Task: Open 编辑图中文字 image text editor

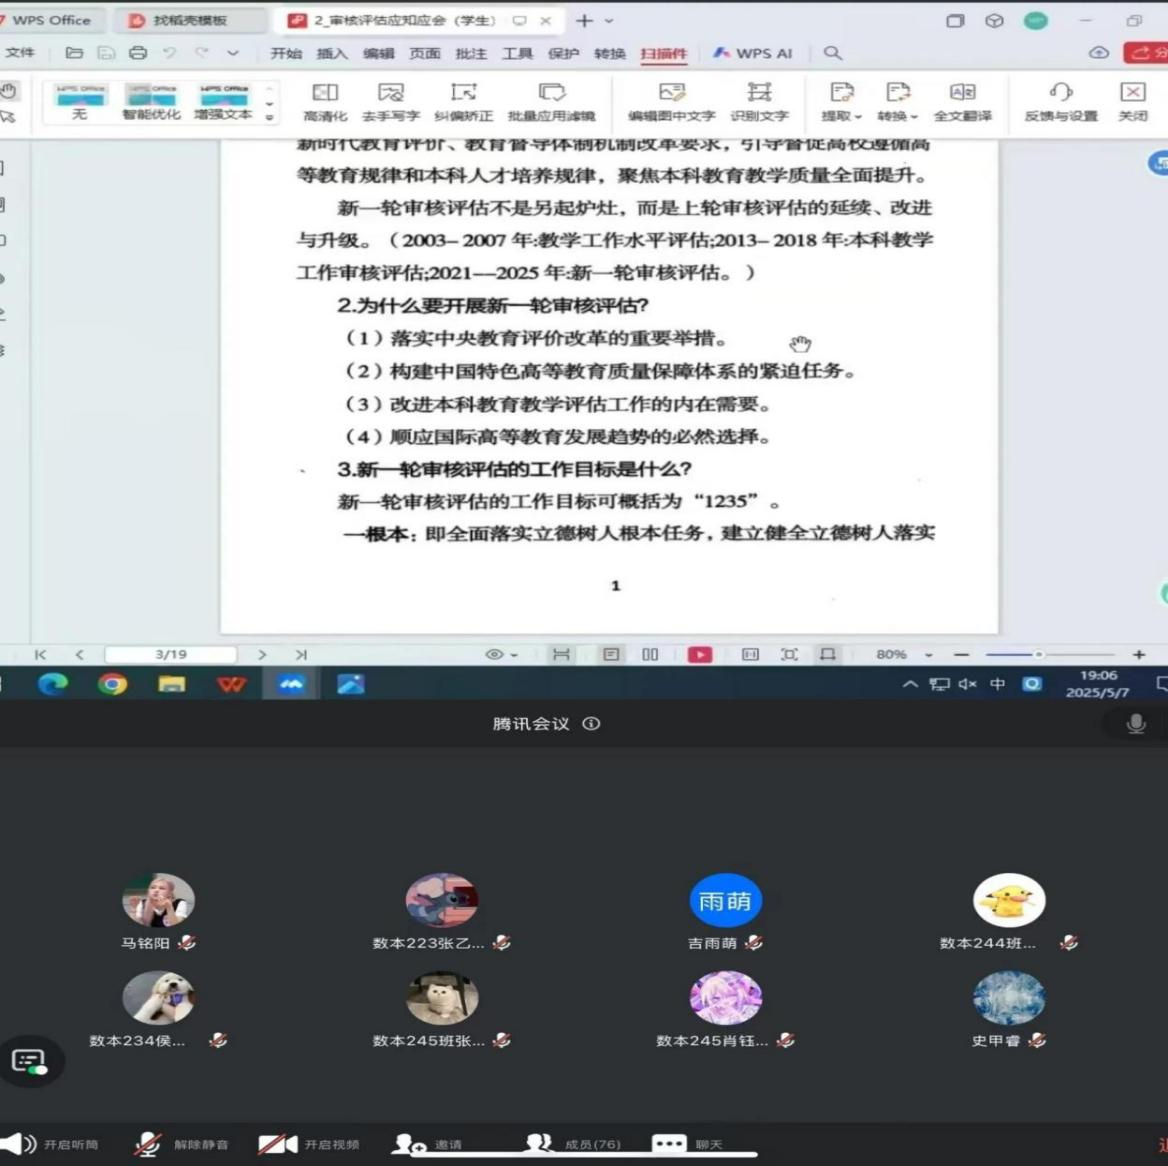Action: click(x=671, y=100)
